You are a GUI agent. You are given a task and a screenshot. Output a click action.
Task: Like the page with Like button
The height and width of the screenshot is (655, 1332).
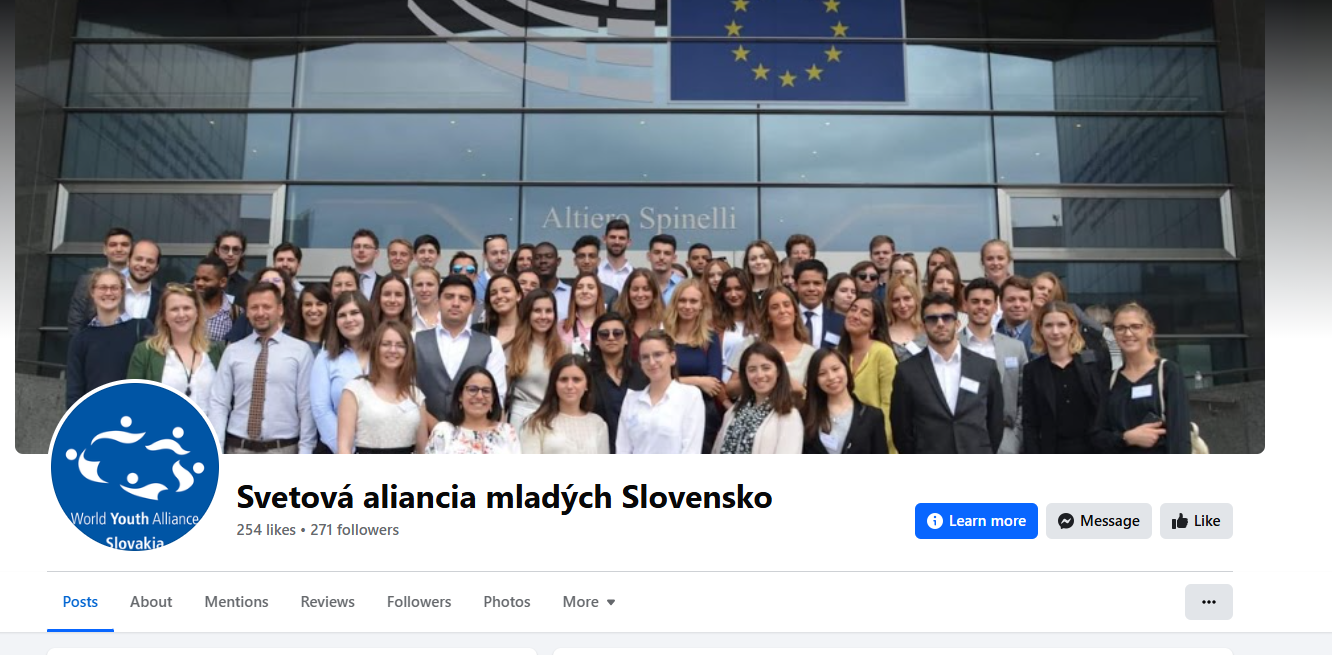pos(1196,521)
